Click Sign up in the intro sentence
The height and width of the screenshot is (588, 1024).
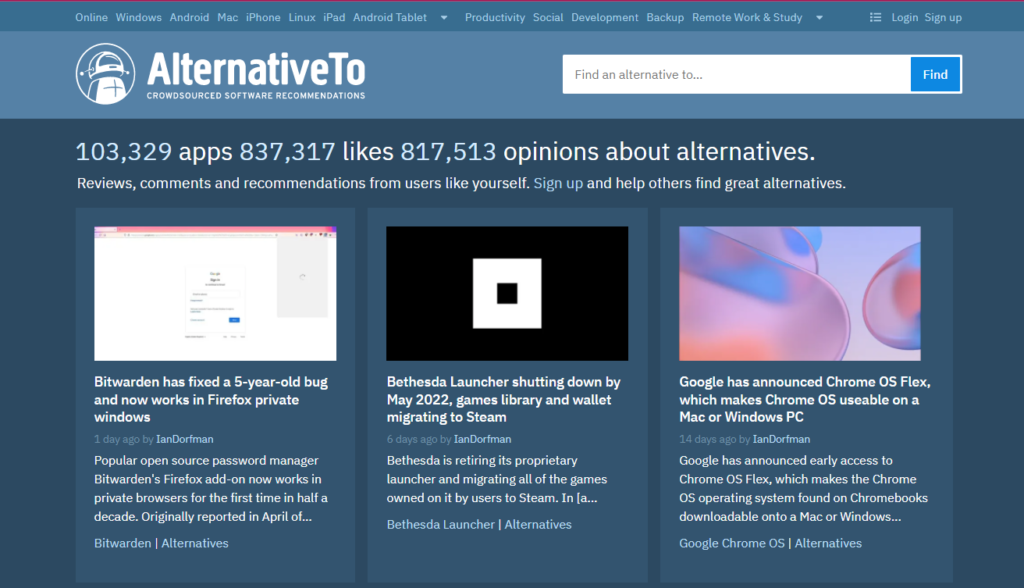[x=557, y=183]
